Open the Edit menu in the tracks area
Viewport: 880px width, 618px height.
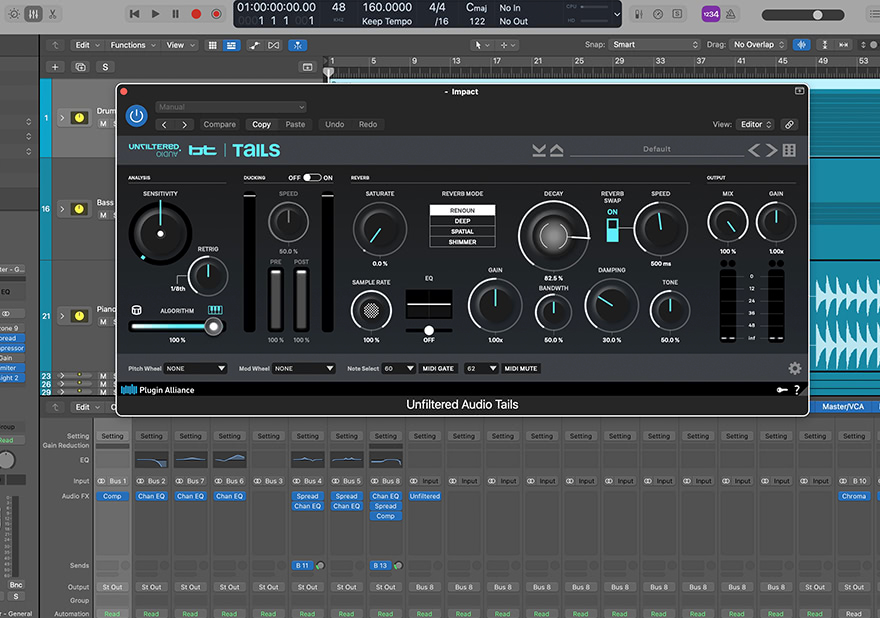[x=86, y=45]
